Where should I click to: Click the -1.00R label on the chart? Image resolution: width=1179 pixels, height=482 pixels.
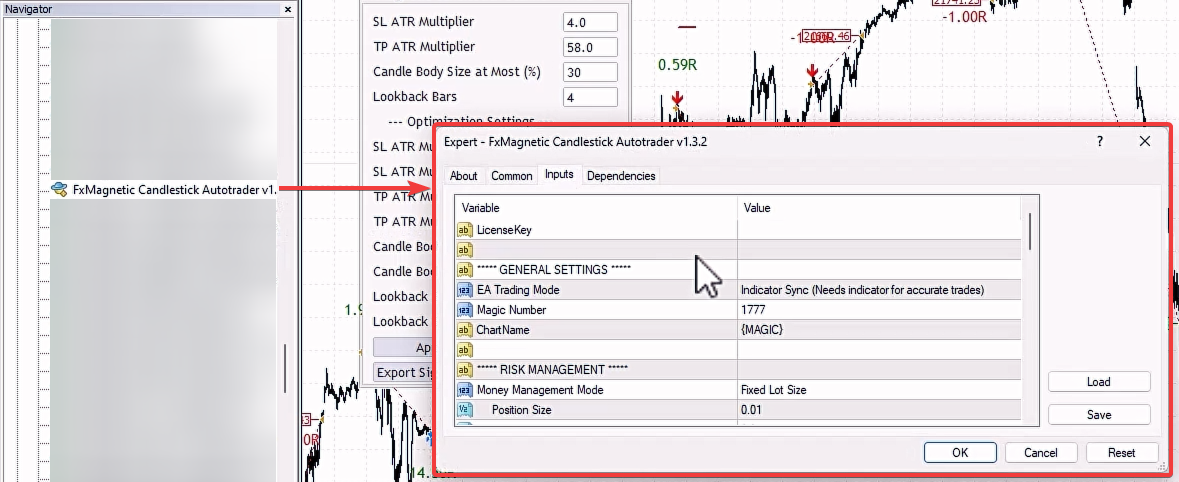964,17
